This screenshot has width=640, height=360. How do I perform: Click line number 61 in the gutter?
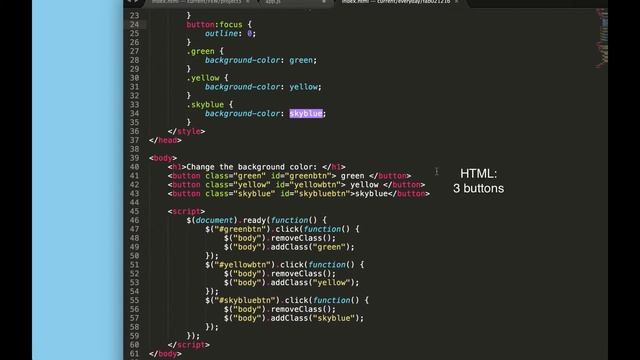[134, 354]
